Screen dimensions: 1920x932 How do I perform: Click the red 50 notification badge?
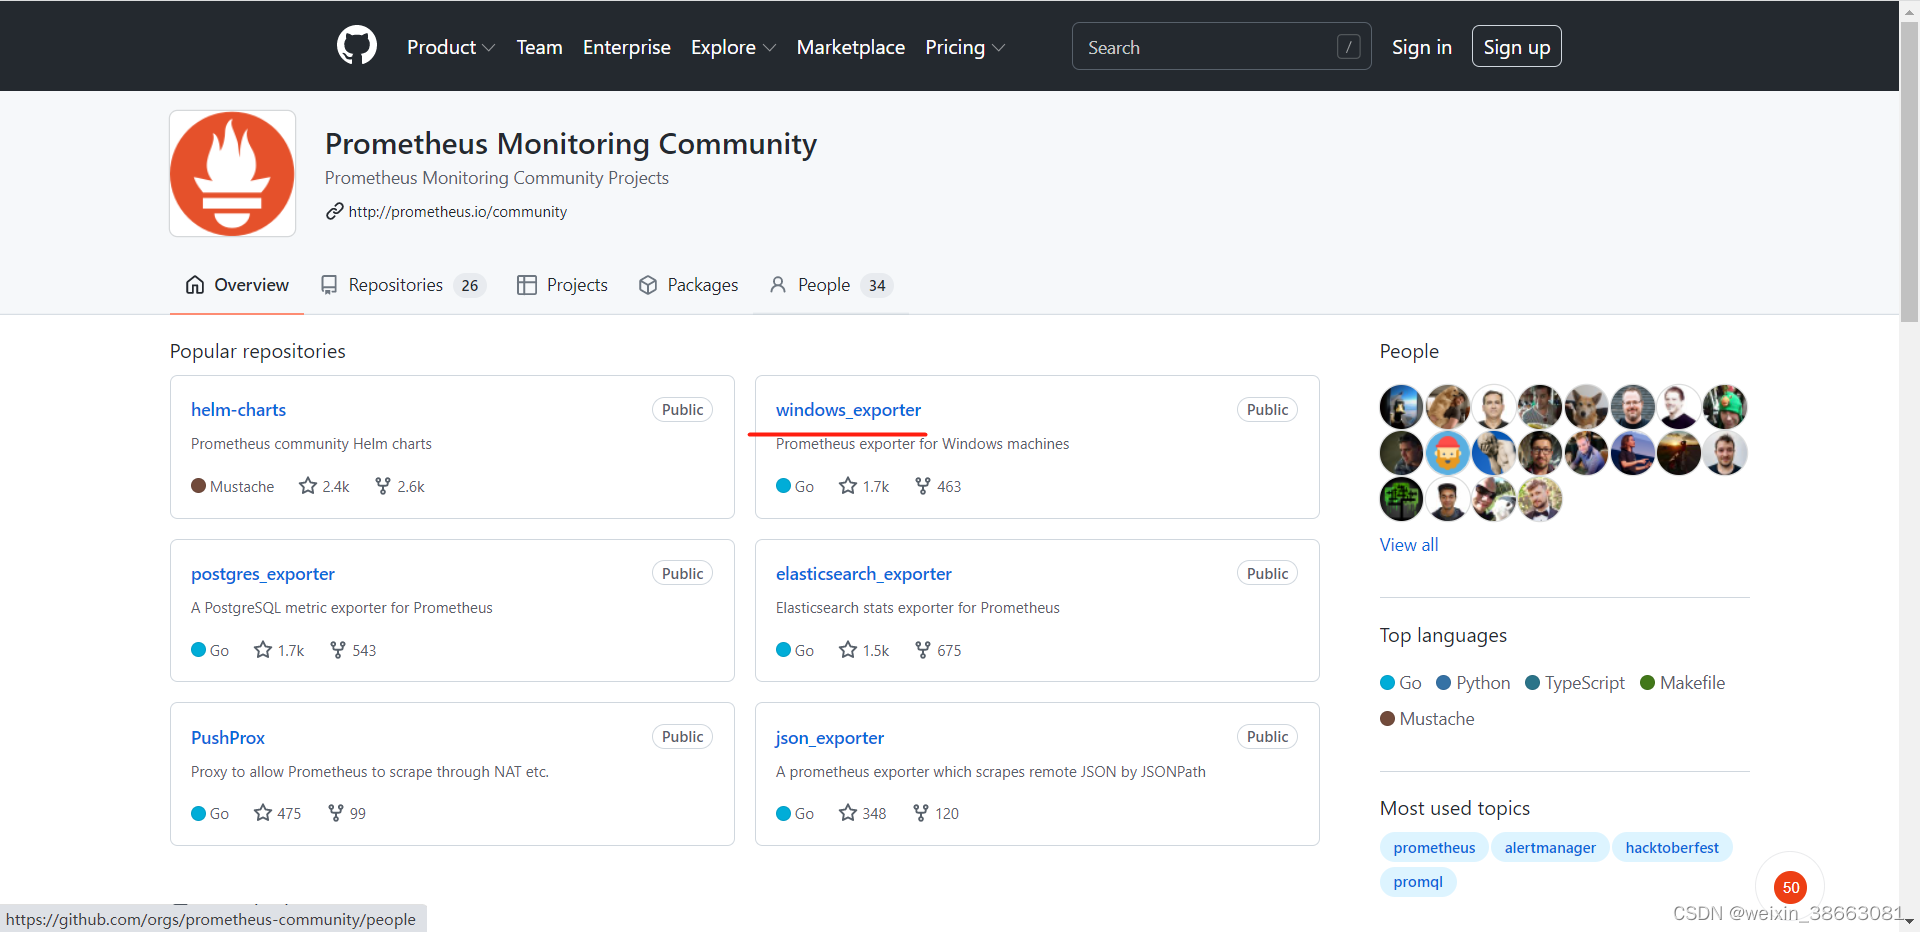pos(1790,887)
